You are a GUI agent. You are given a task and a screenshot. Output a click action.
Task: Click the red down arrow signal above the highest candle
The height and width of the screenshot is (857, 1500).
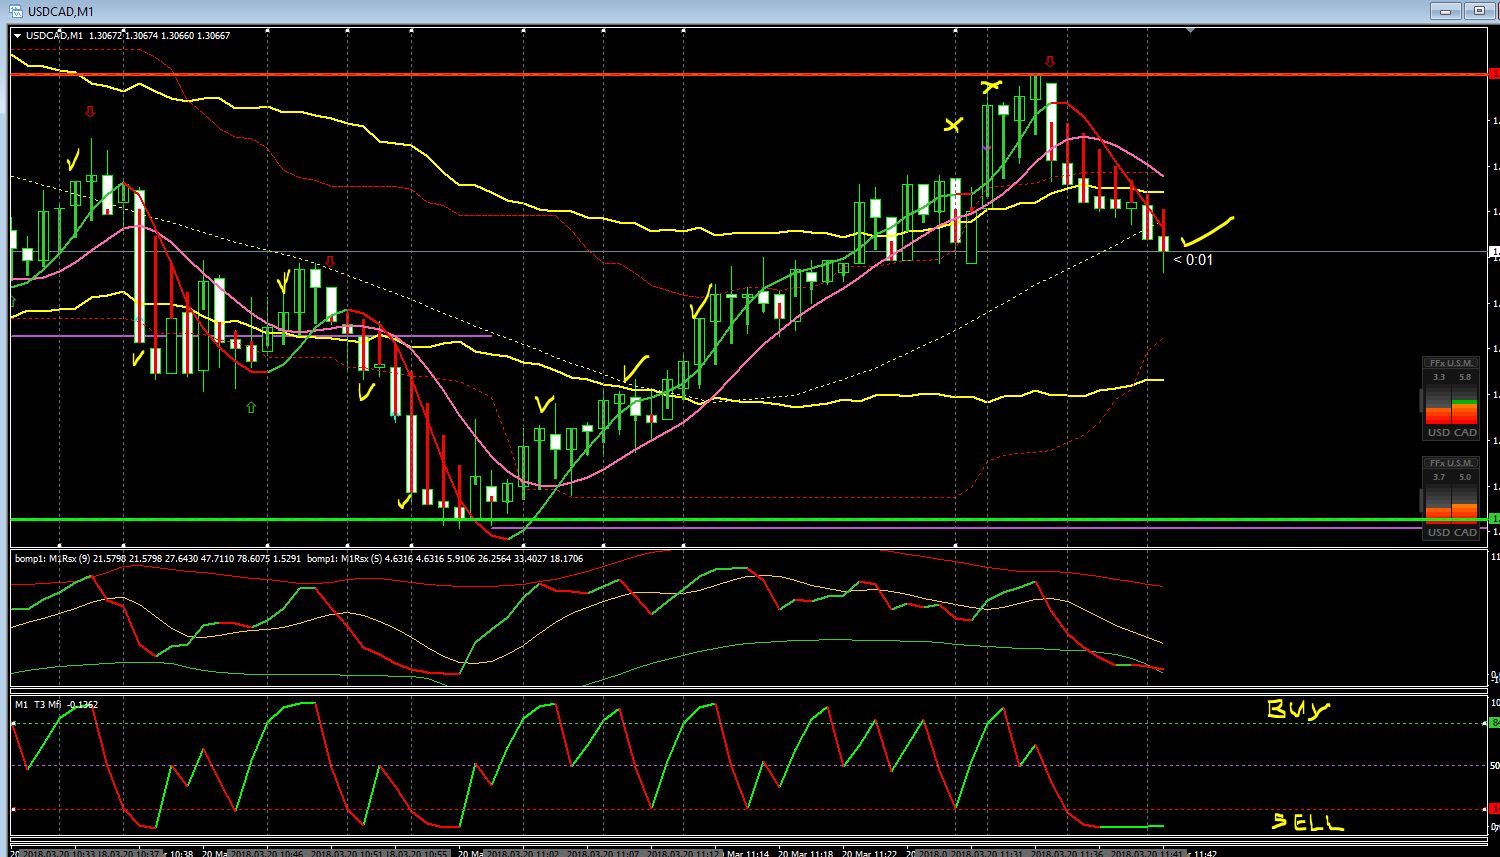[1049, 62]
